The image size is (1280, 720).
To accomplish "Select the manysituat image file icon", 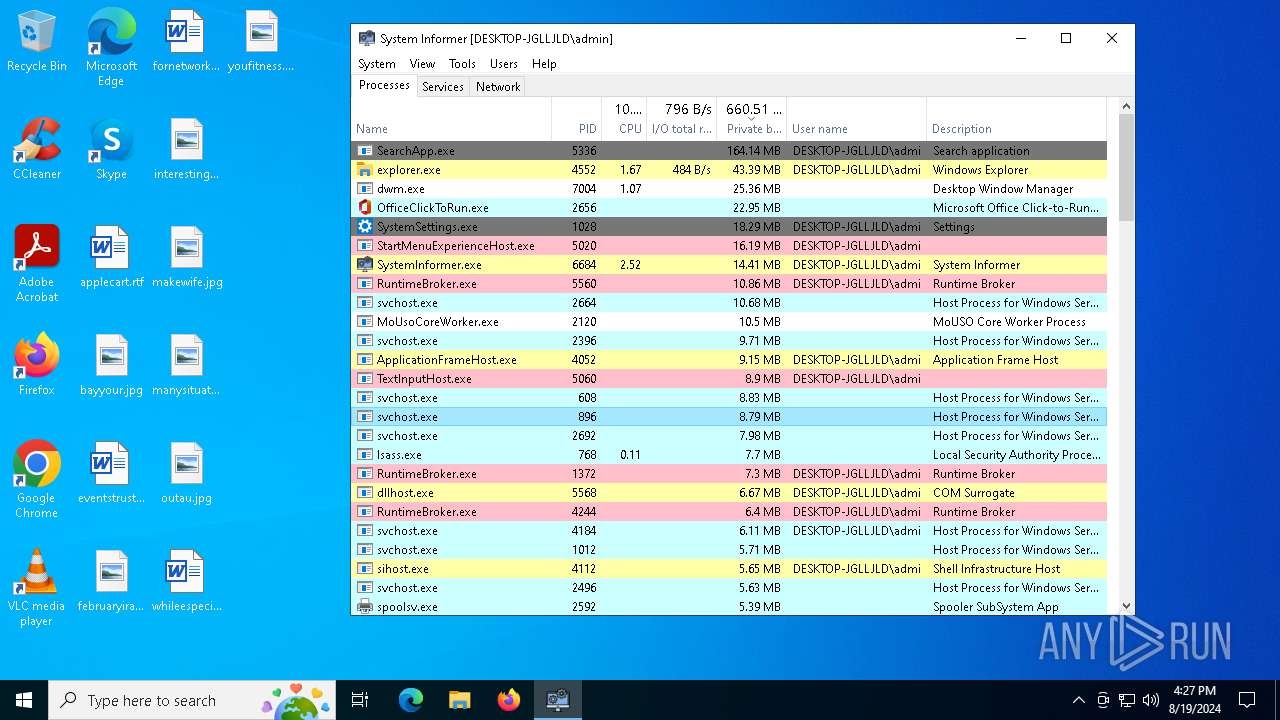I will (x=186, y=366).
